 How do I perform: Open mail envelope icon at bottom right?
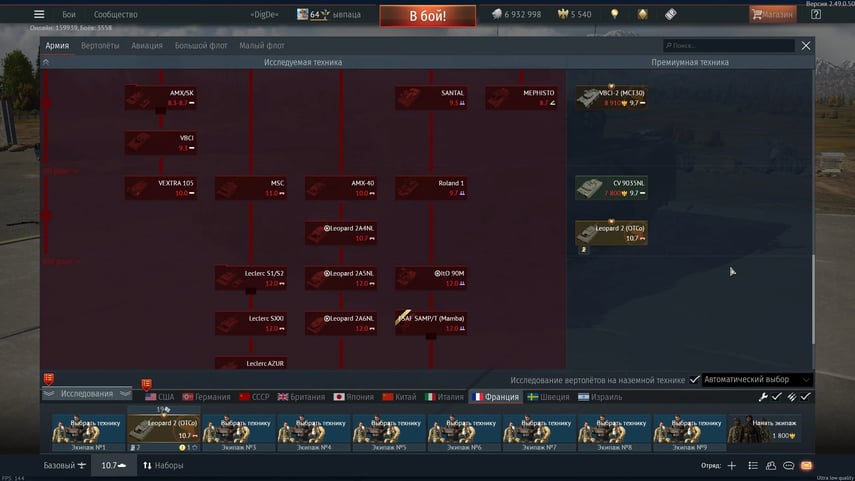click(806, 466)
